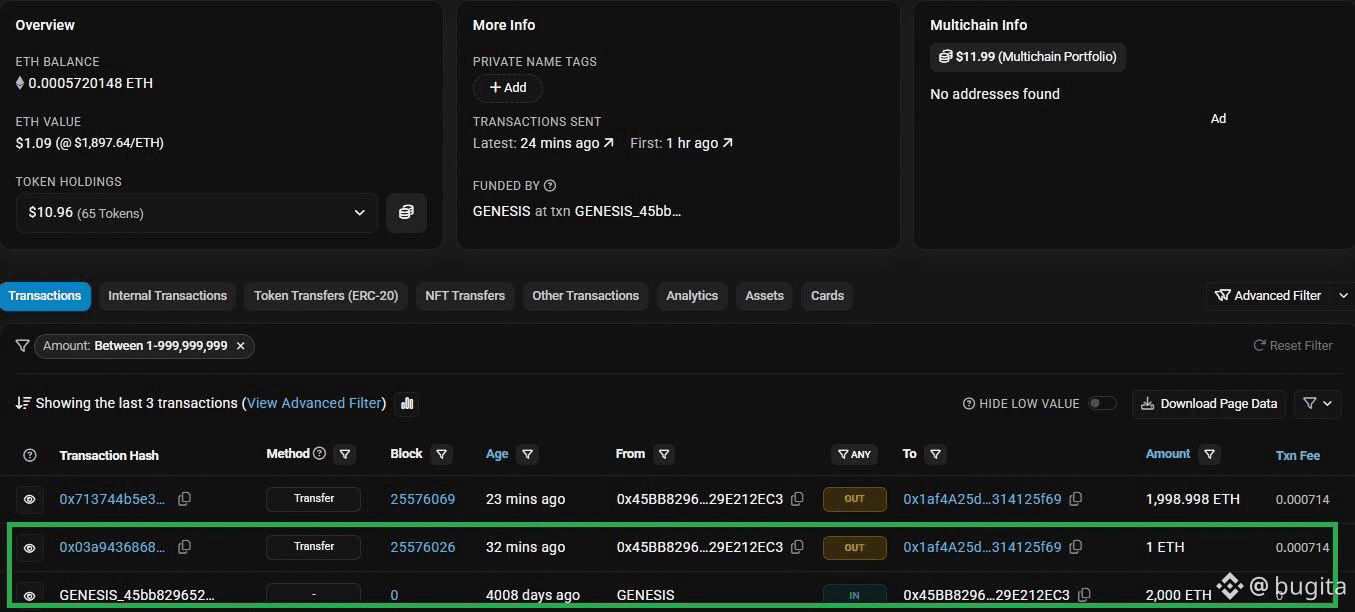The height and width of the screenshot is (612, 1355).
Task: Open the Block column filter
Action: [x=441, y=454]
